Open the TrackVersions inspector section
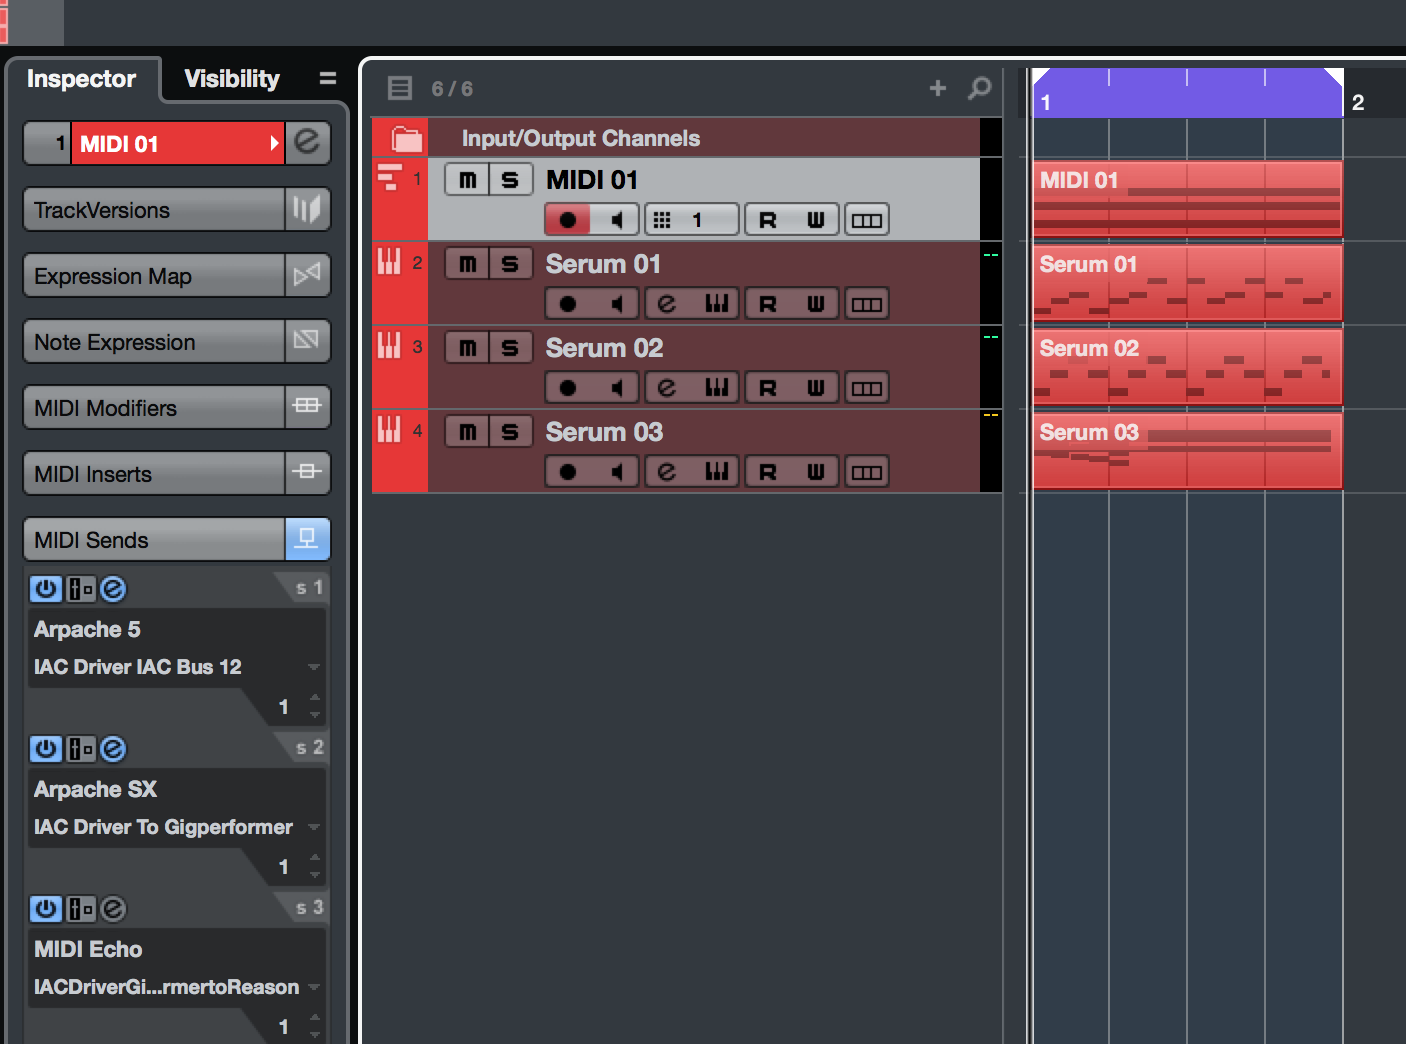Viewport: 1406px width, 1044px height. [155, 210]
